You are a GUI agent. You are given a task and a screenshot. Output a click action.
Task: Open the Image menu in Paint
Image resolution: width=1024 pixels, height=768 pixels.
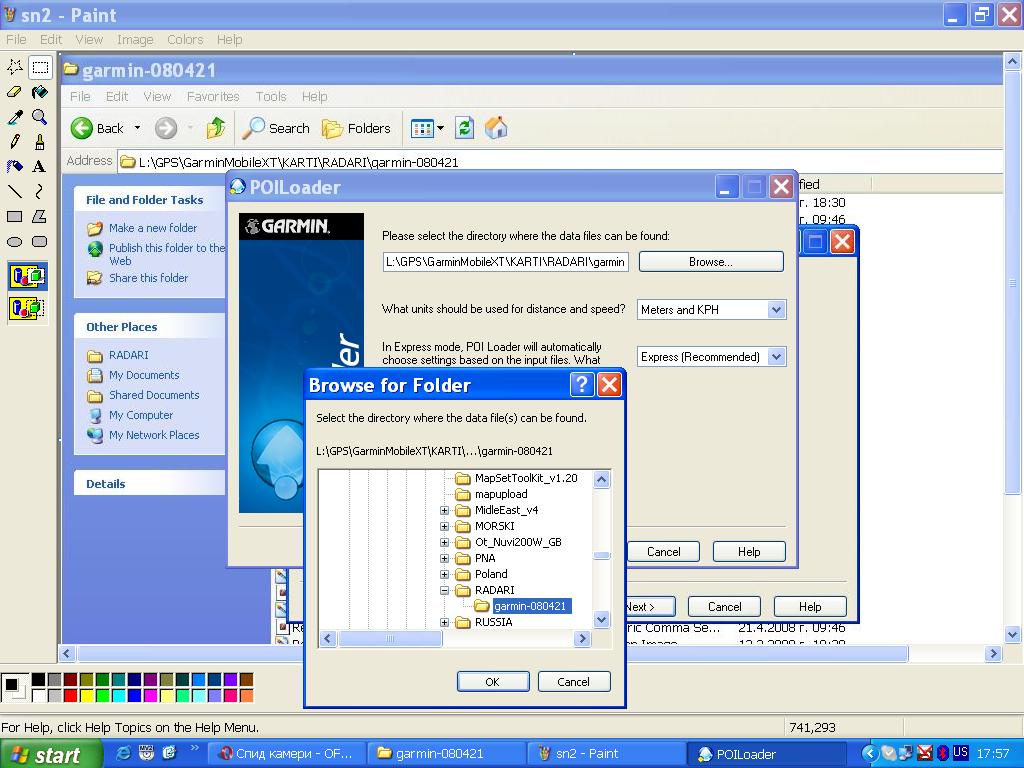click(x=135, y=40)
